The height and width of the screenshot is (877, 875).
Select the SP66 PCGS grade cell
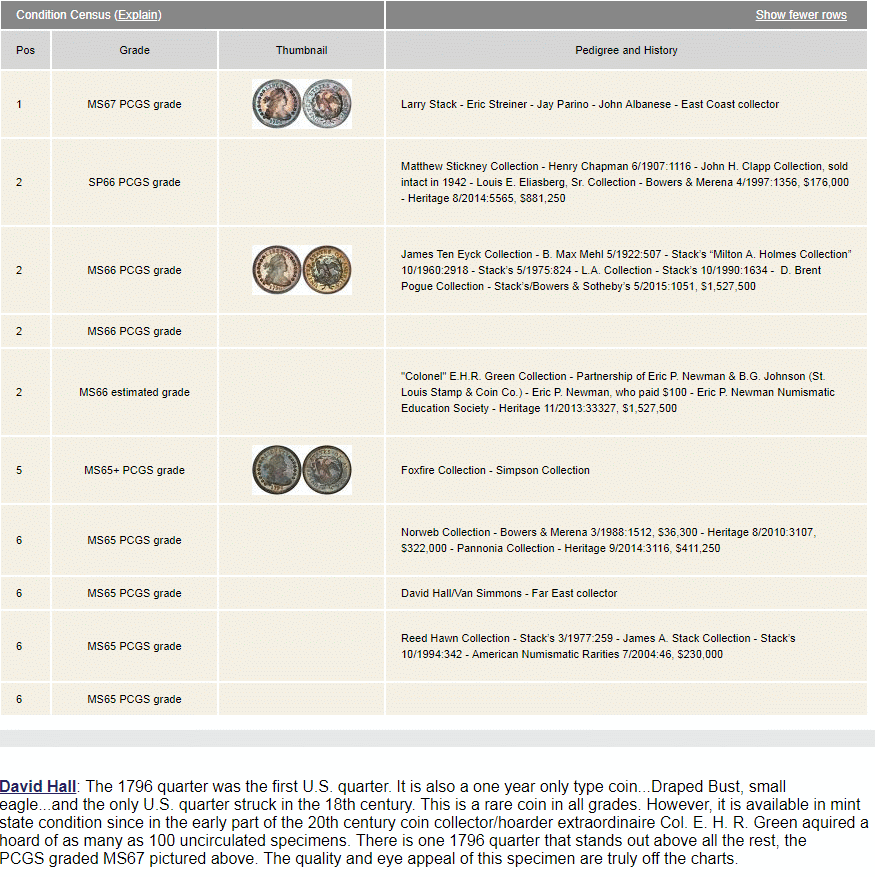[x=134, y=182]
